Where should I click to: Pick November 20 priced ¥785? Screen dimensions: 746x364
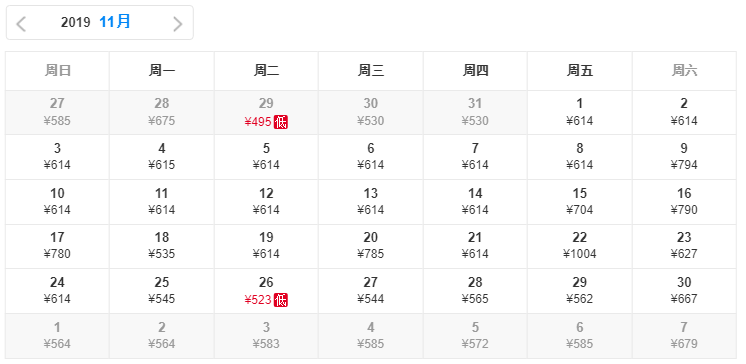(371, 246)
